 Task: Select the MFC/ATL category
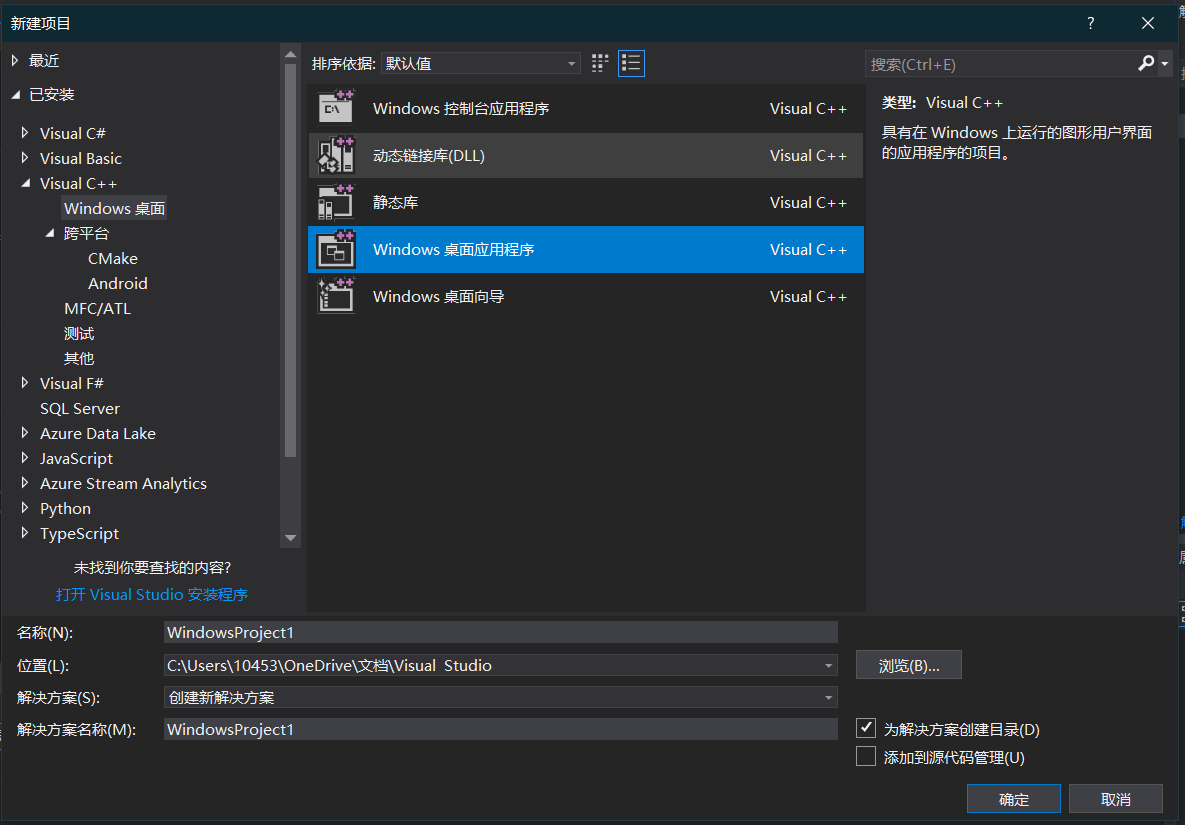click(x=97, y=308)
